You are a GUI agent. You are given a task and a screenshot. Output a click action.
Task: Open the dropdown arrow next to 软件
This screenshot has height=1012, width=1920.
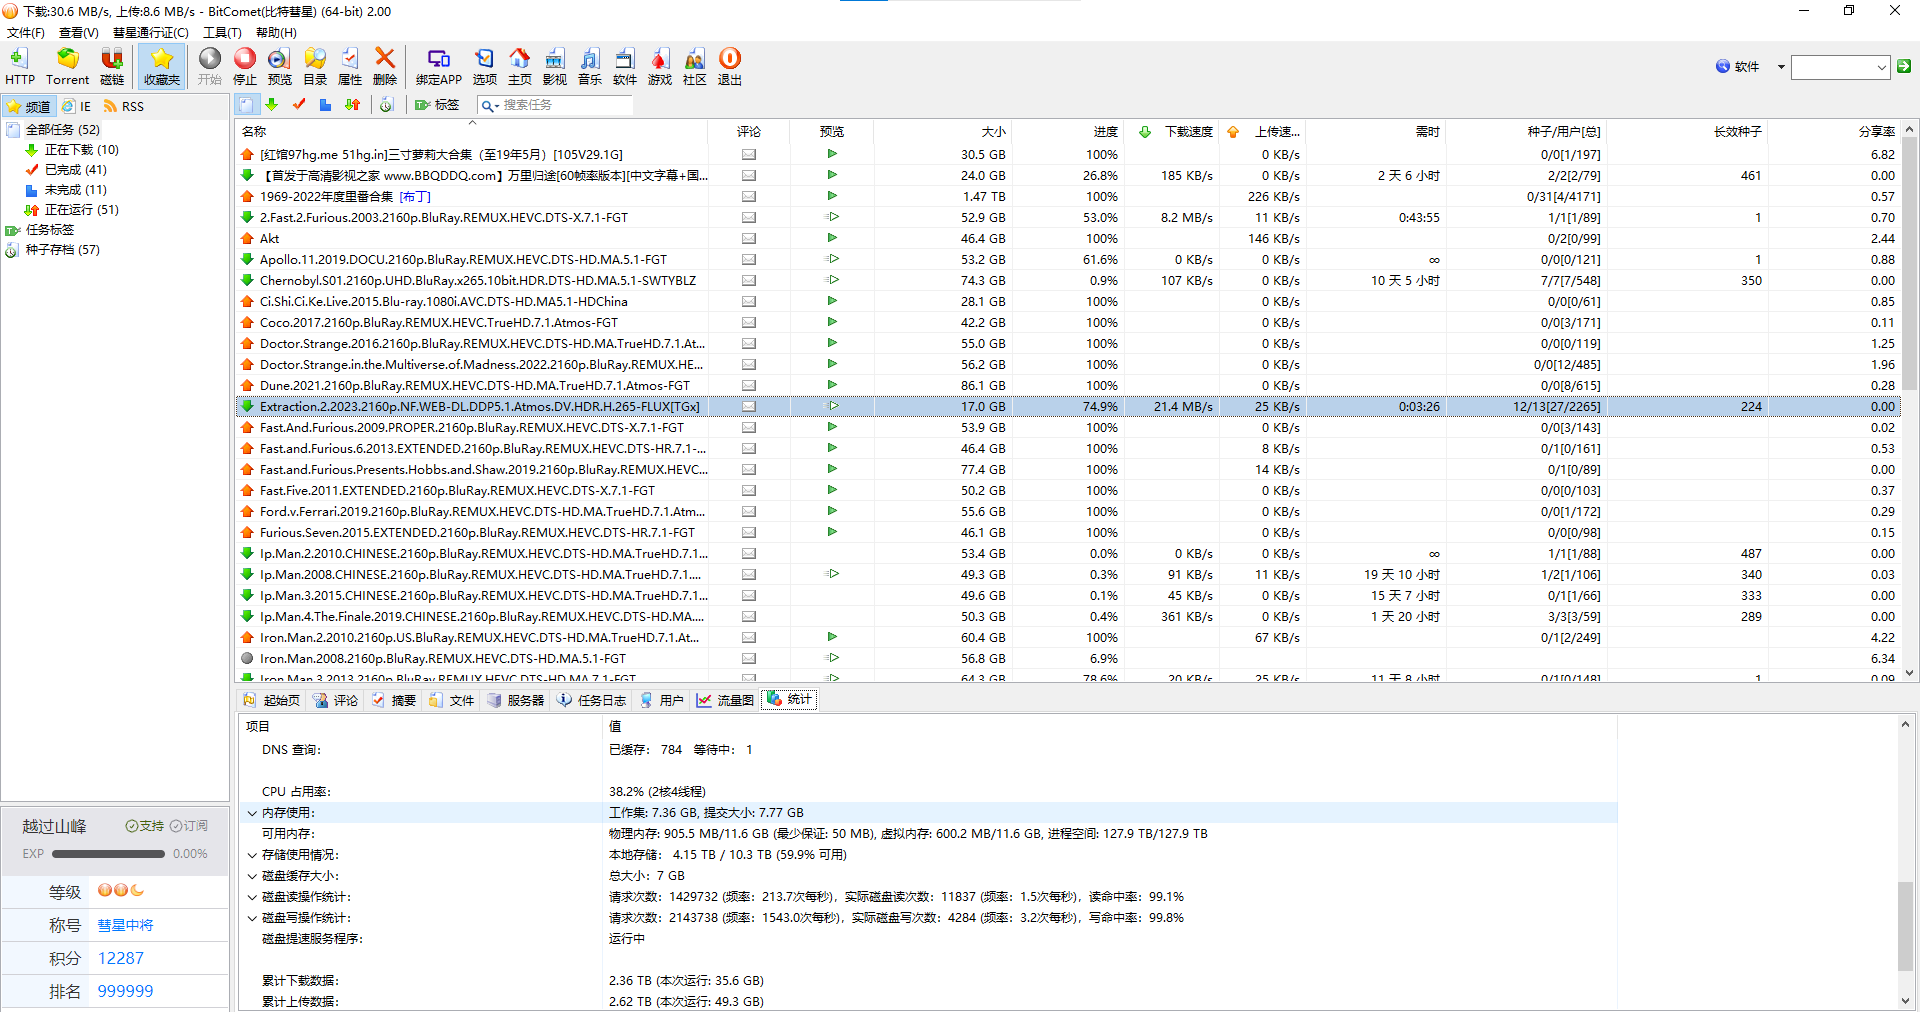pyautogui.click(x=1780, y=67)
